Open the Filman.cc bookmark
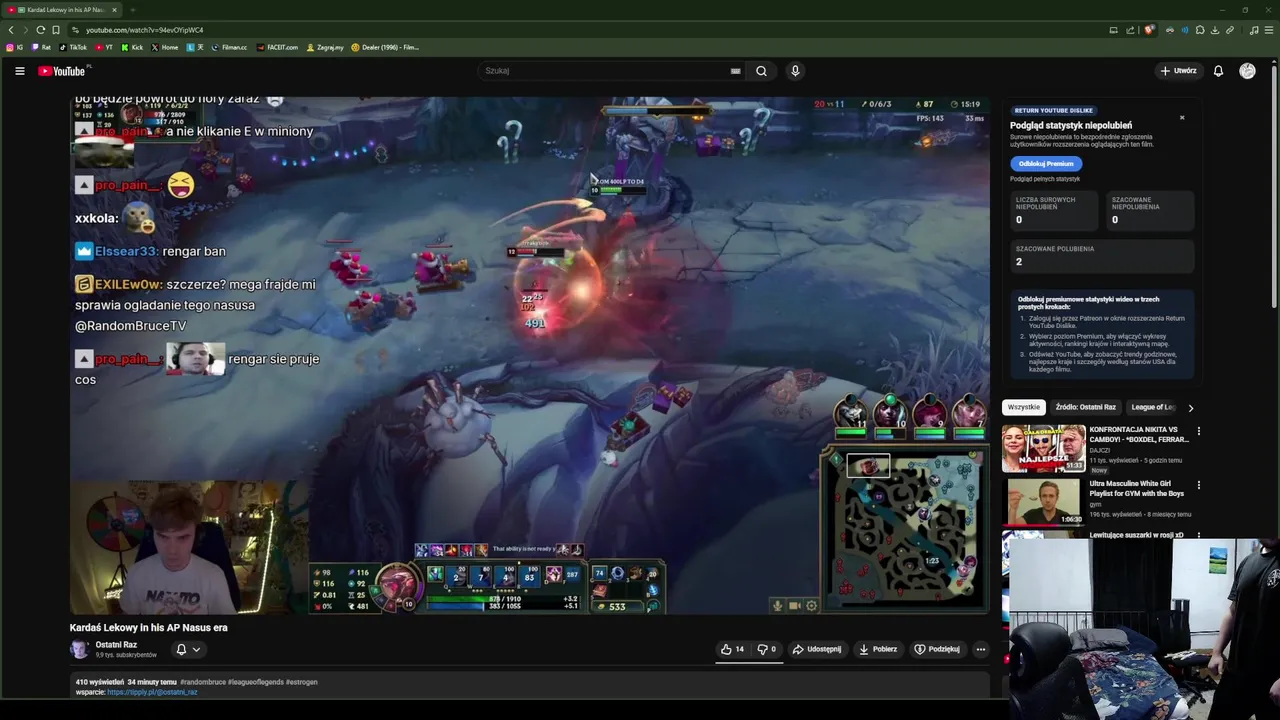 coord(229,47)
